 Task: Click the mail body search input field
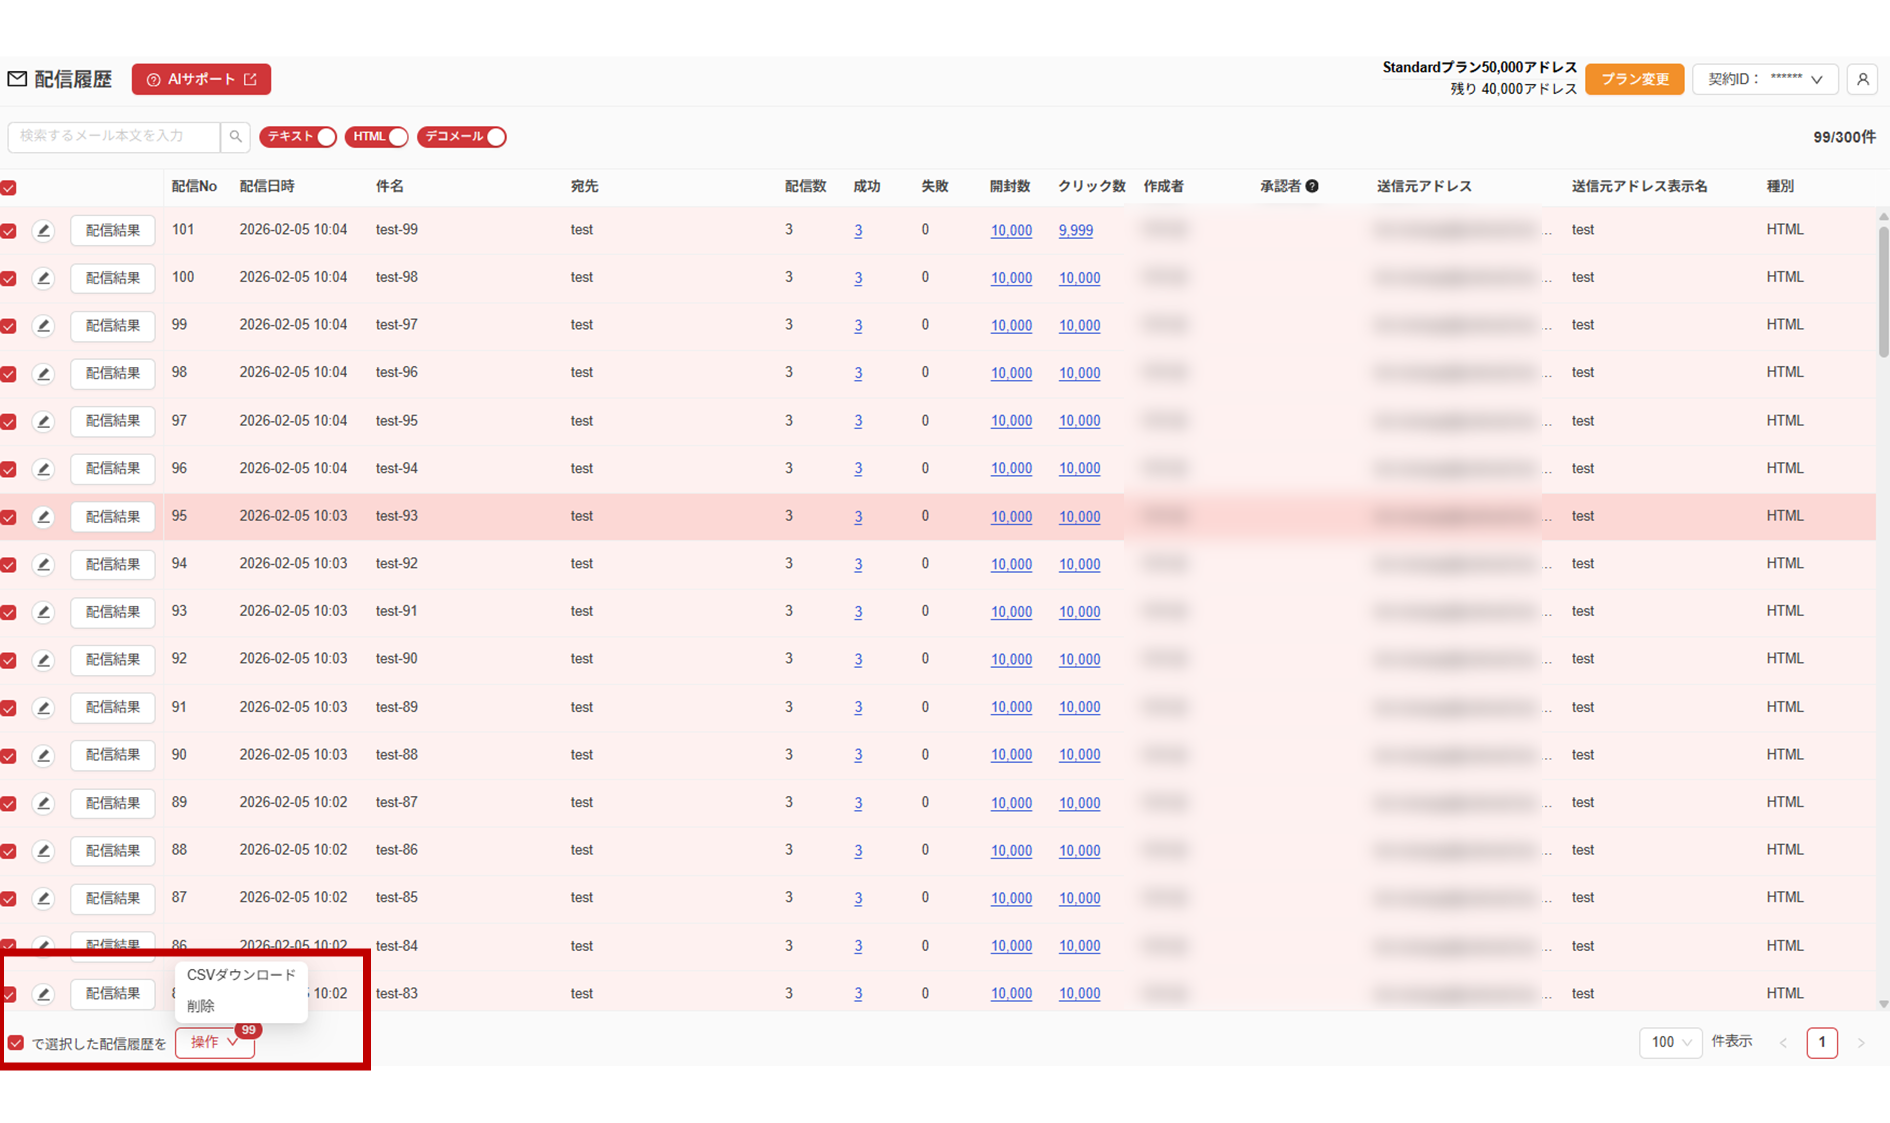[x=114, y=136]
